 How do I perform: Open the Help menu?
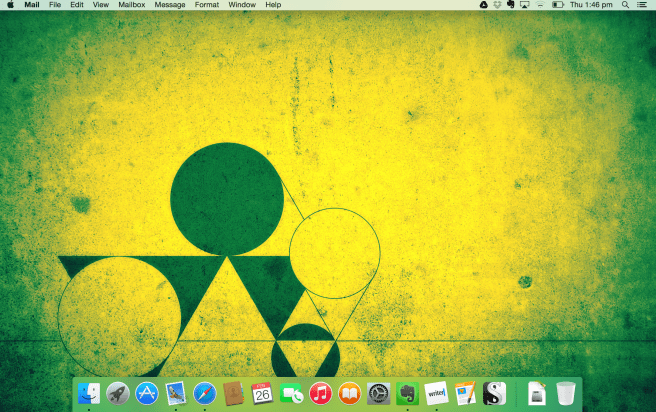click(x=273, y=5)
